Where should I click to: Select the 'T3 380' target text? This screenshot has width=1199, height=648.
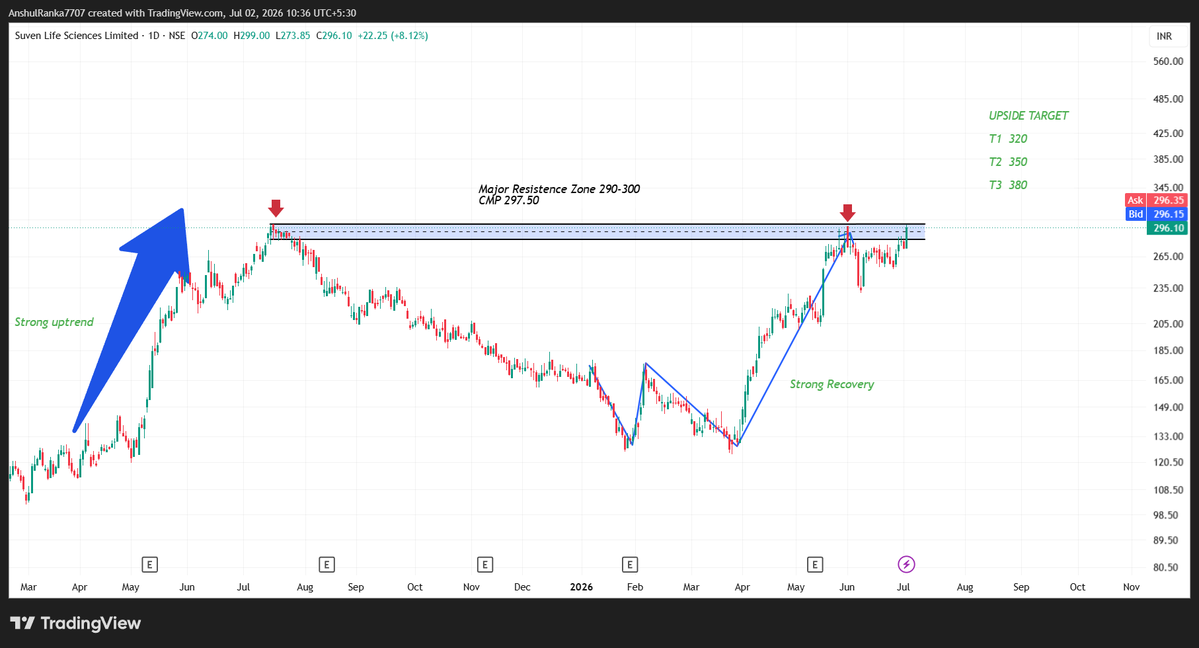(1008, 184)
